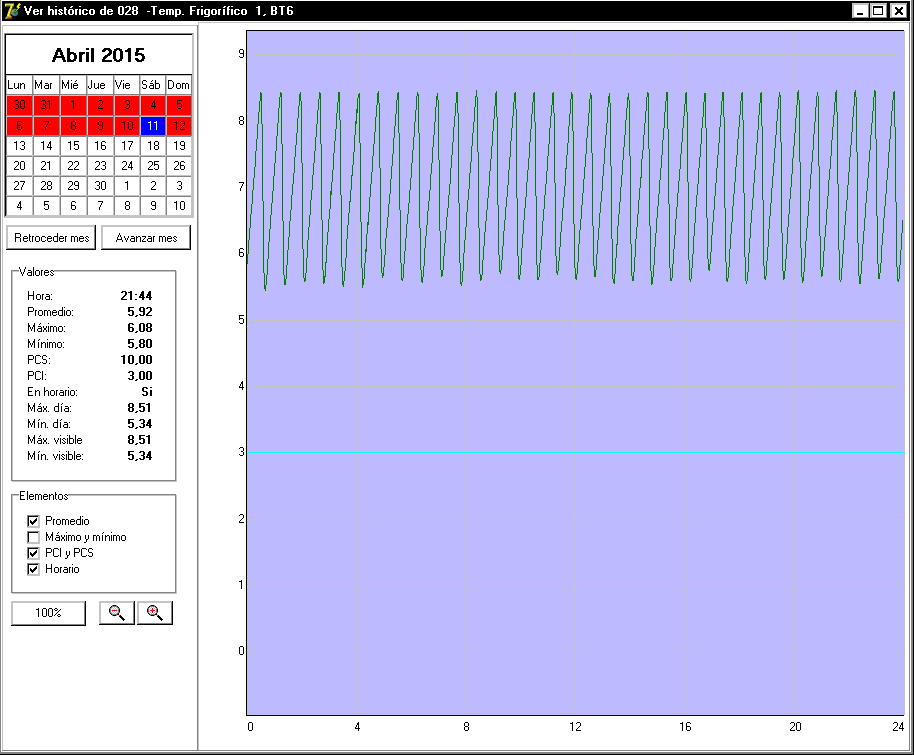Uncheck the PCI y PCS checkbox

(33, 553)
